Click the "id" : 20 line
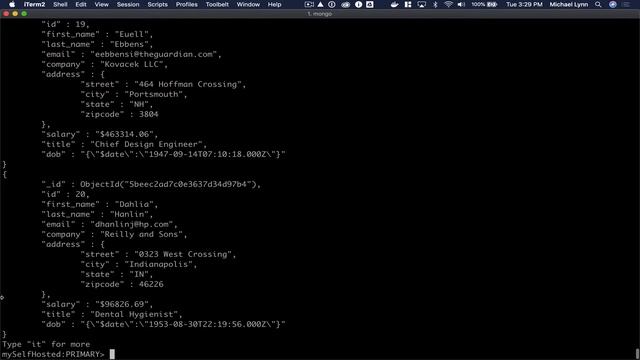 65,194
